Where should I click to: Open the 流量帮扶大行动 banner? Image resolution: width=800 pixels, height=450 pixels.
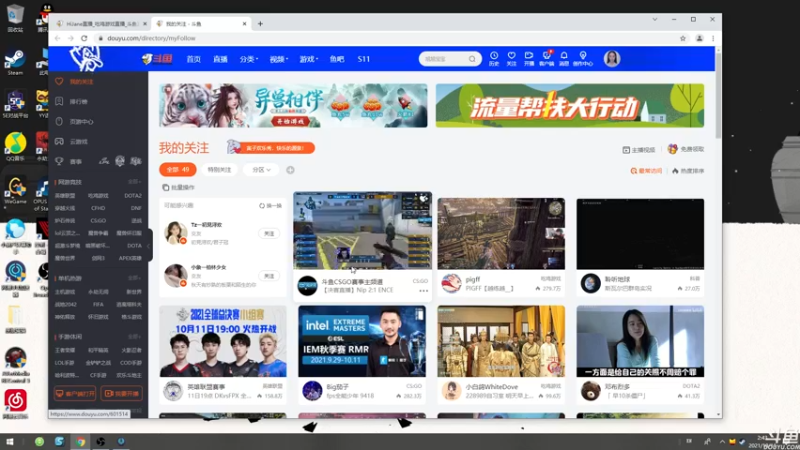pos(570,106)
